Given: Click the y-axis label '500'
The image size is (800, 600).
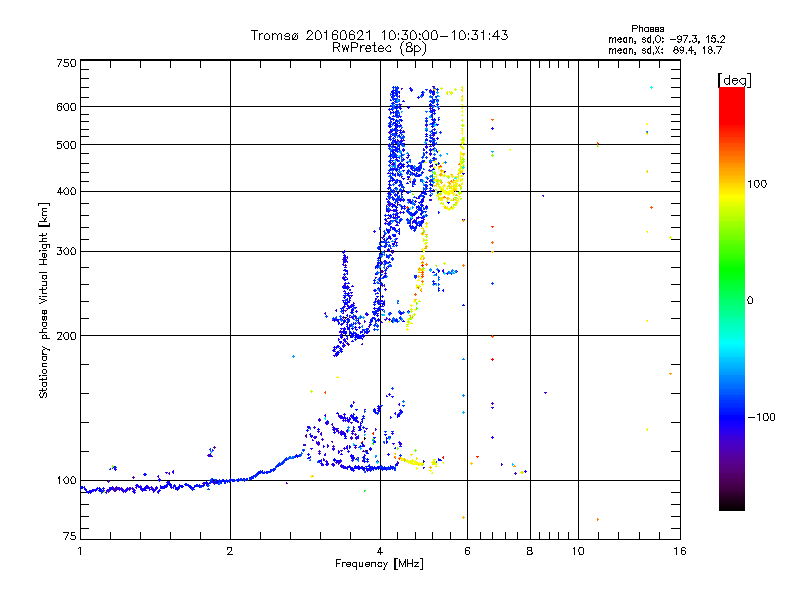Looking at the screenshot, I should tap(66, 145).
